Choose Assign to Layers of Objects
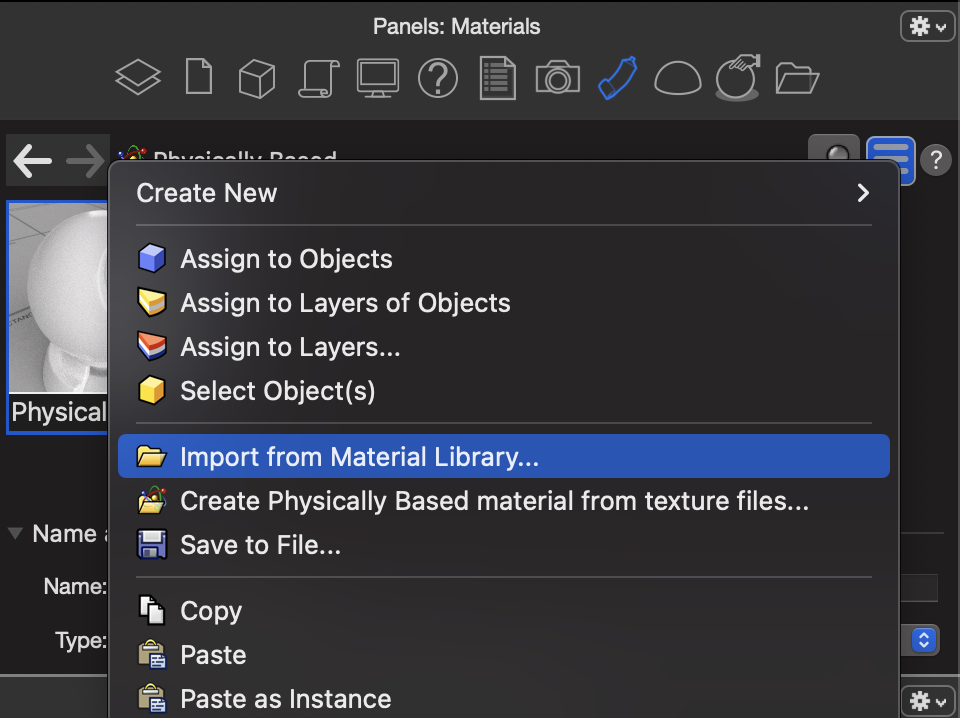Image resolution: width=960 pixels, height=718 pixels. (x=503, y=303)
